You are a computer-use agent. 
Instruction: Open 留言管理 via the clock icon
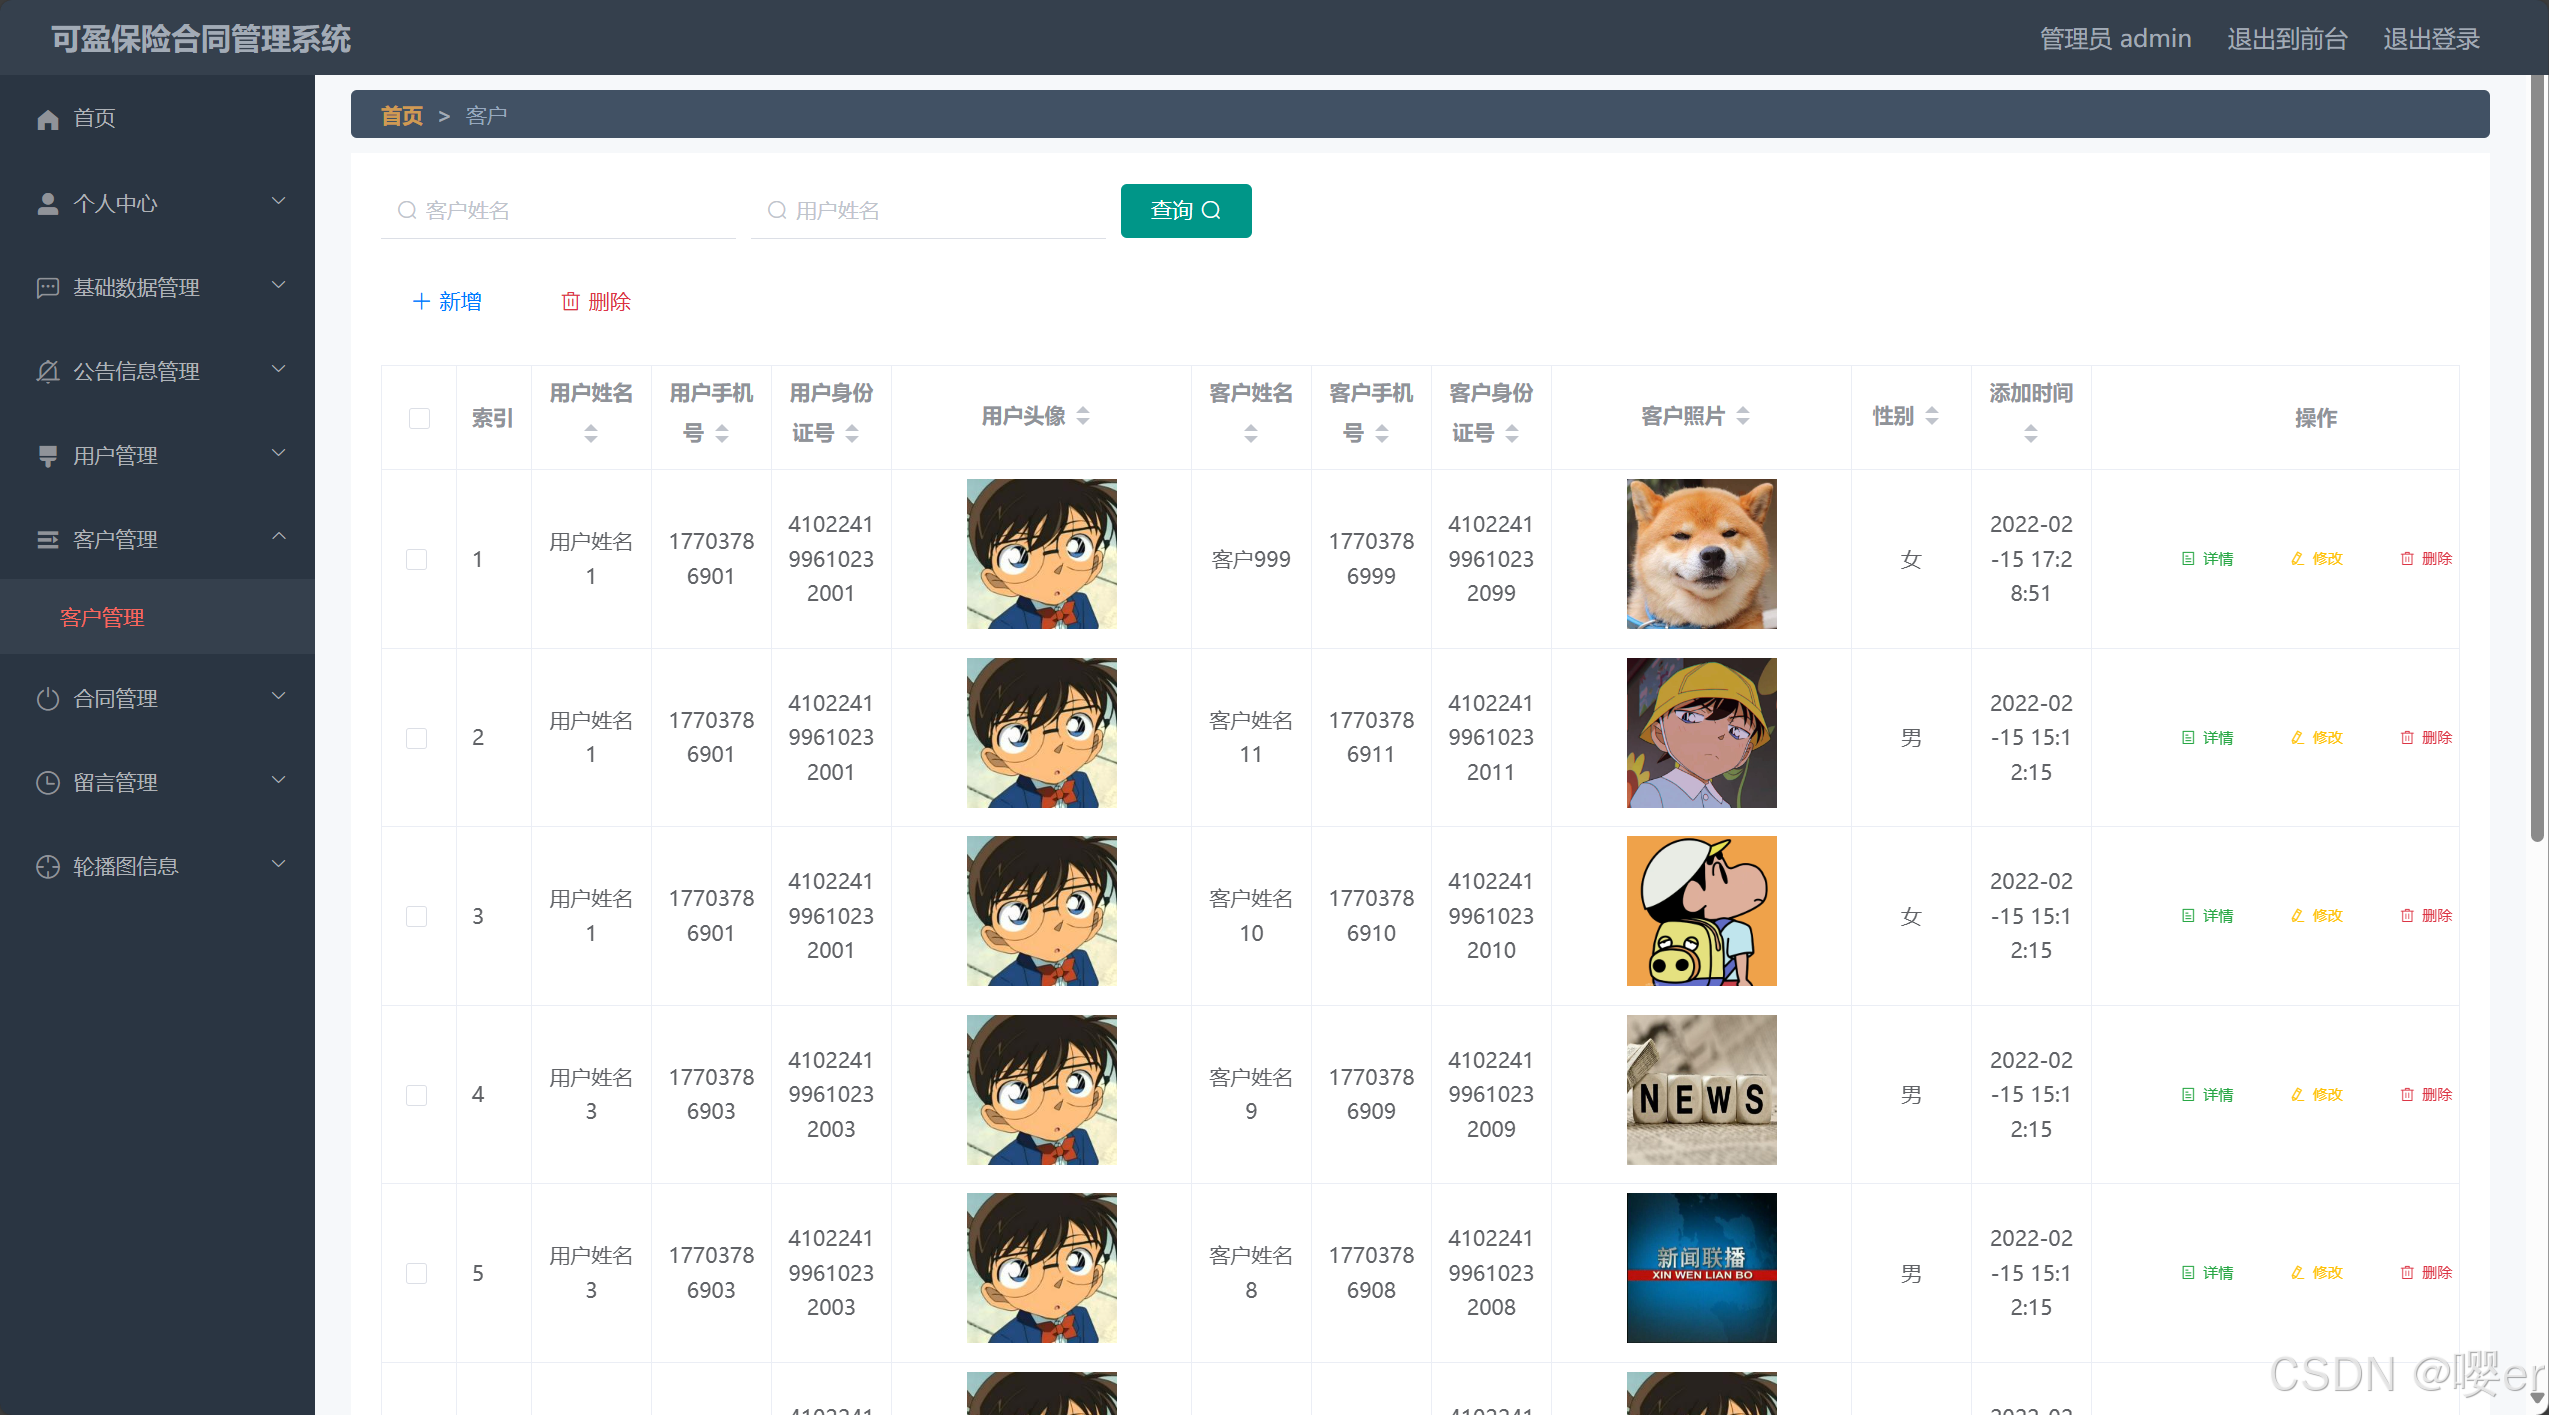47,782
